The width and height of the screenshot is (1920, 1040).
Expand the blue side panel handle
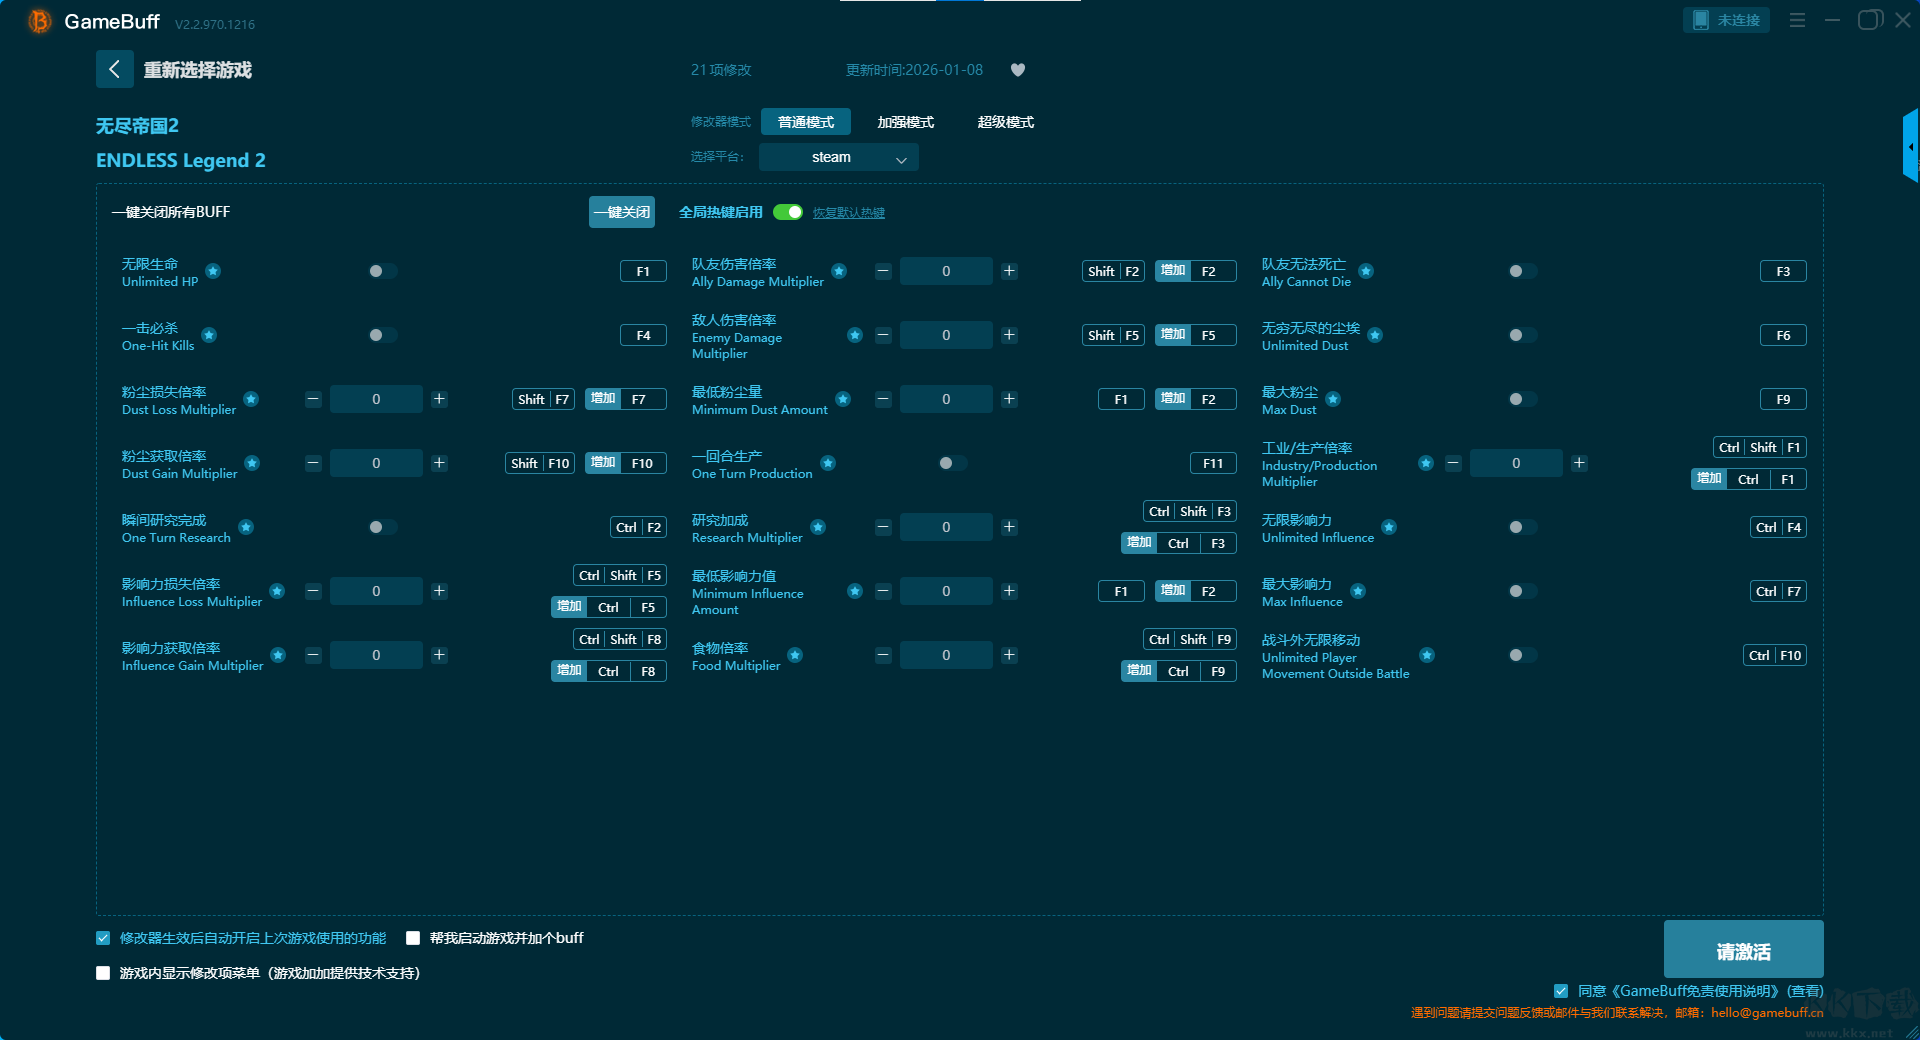(x=1910, y=147)
